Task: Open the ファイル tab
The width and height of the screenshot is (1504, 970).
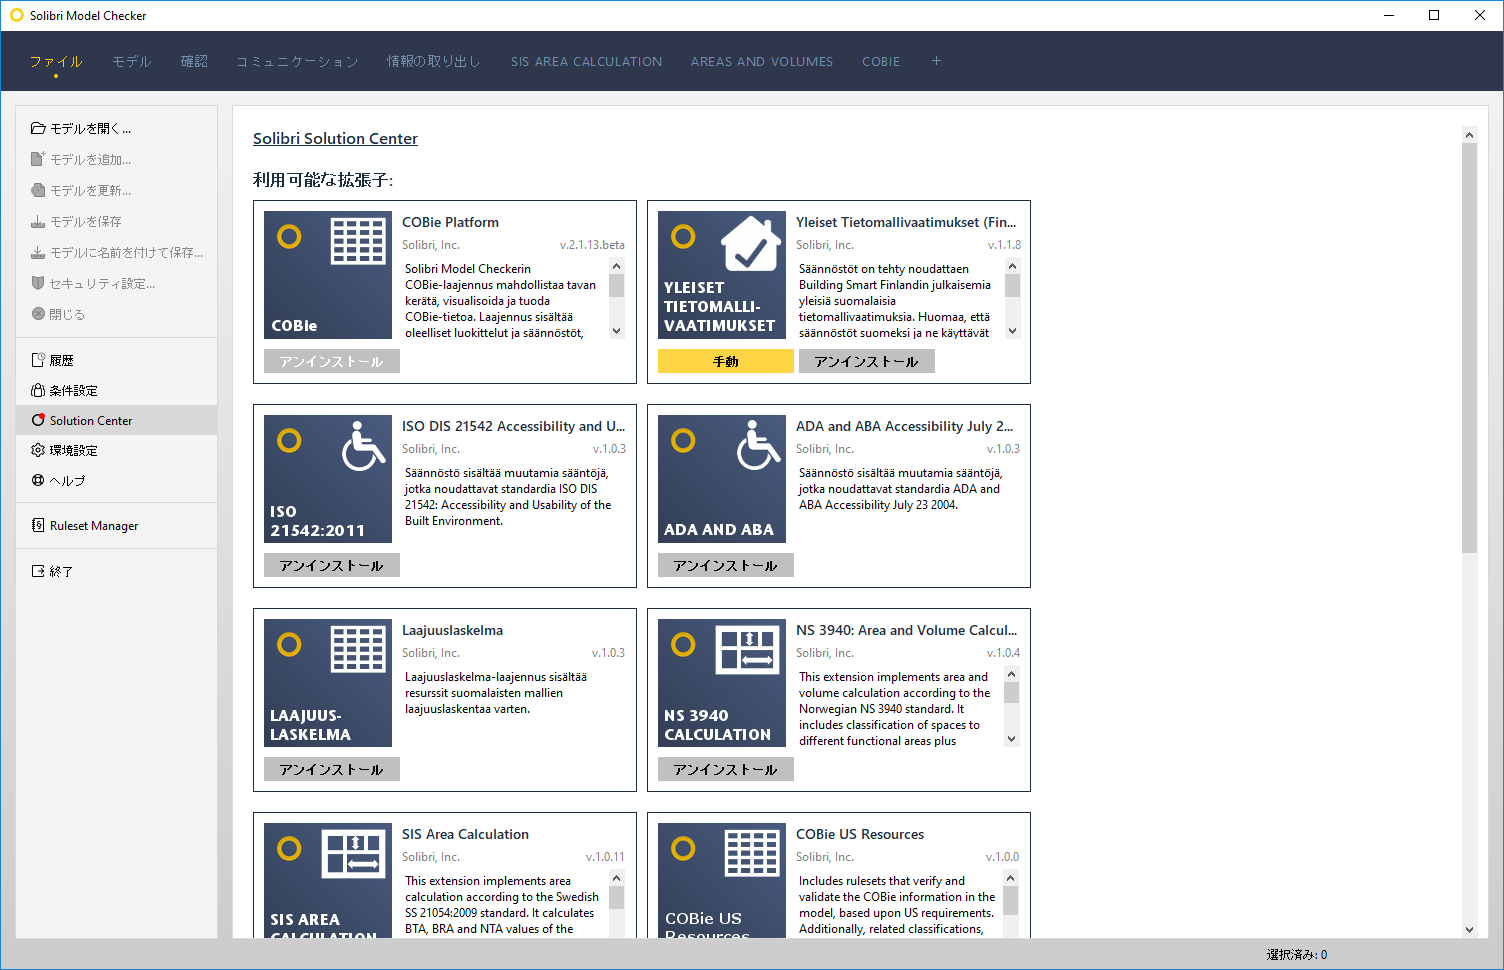Action: point(56,61)
